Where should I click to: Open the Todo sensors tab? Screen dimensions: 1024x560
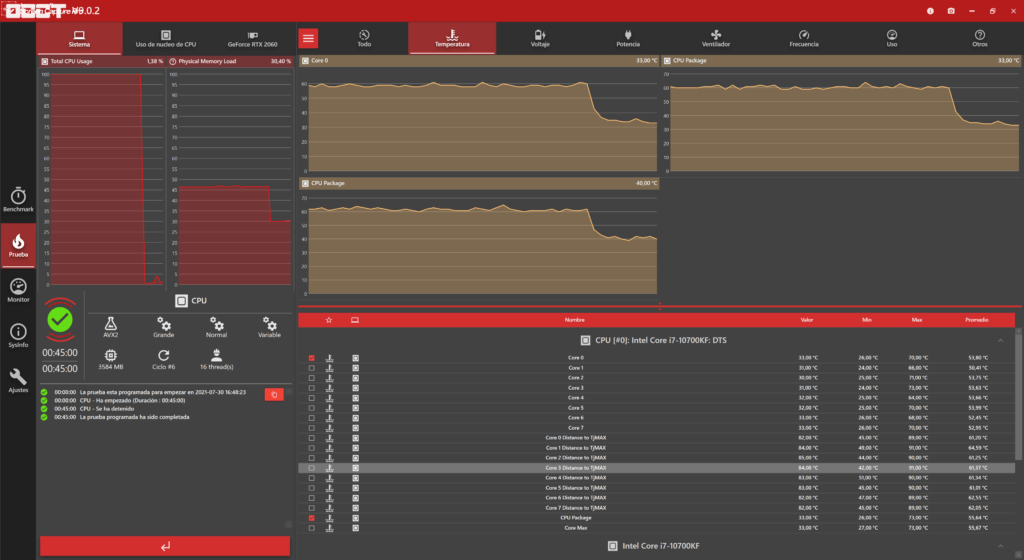[x=364, y=39]
